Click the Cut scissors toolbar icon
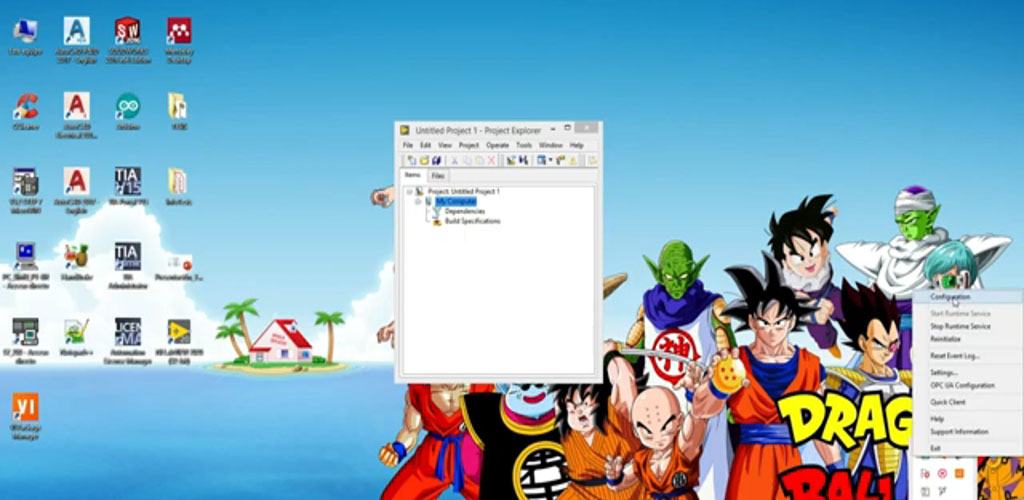The height and width of the screenshot is (500, 1024). [x=455, y=160]
